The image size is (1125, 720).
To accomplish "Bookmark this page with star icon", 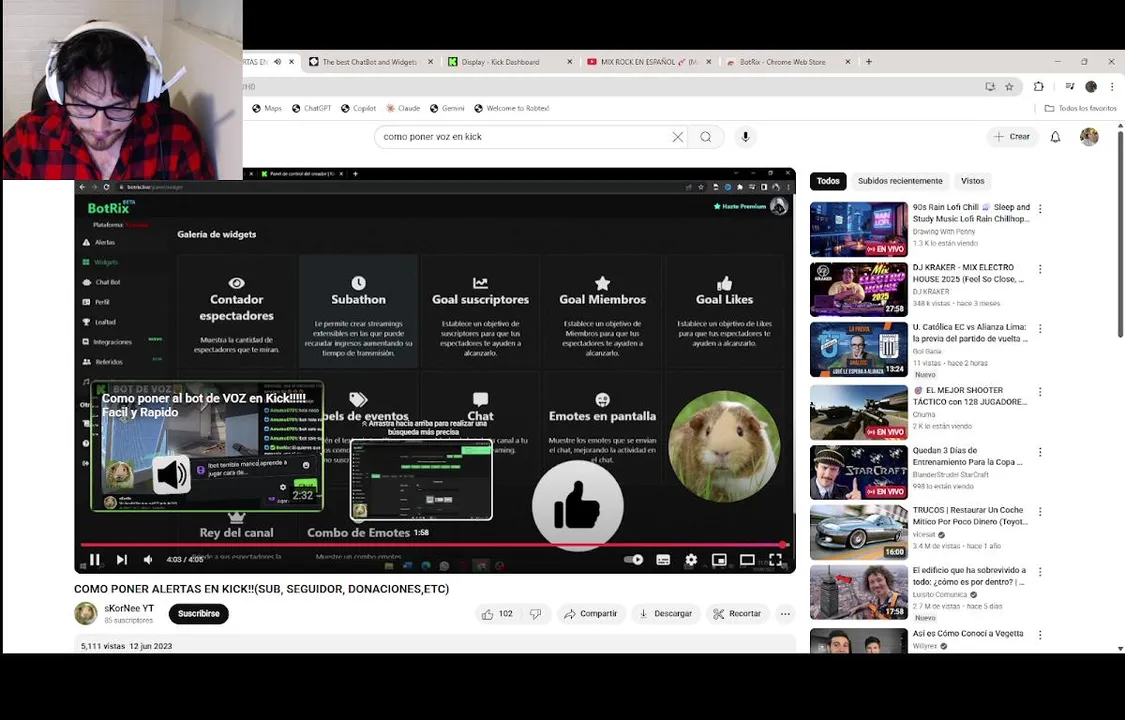I will click(x=1009, y=87).
